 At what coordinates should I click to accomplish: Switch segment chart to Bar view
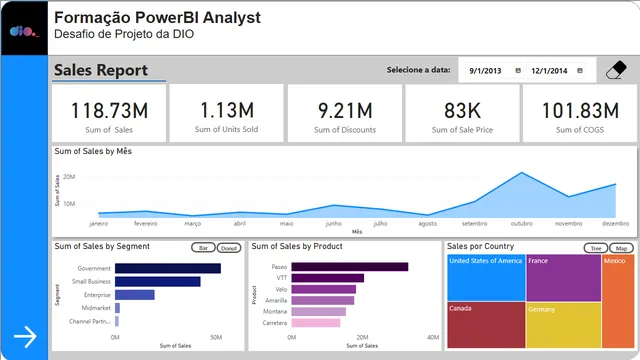pyautogui.click(x=203, y=248)
